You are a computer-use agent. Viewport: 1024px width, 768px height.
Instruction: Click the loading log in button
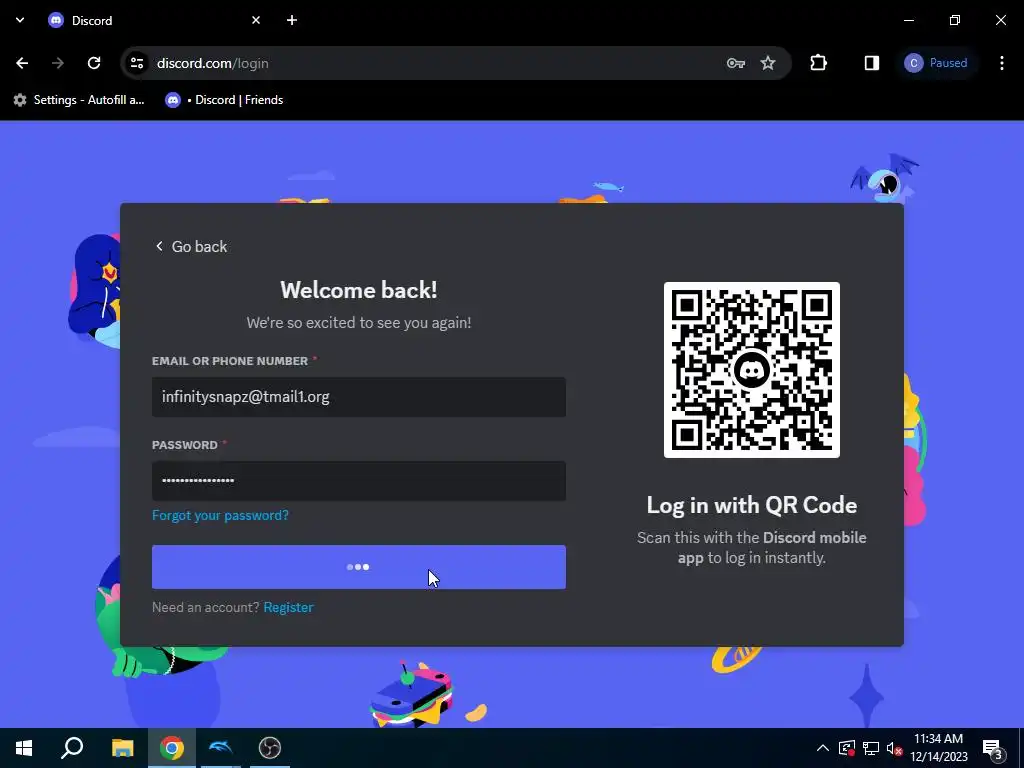coord(359,567)
